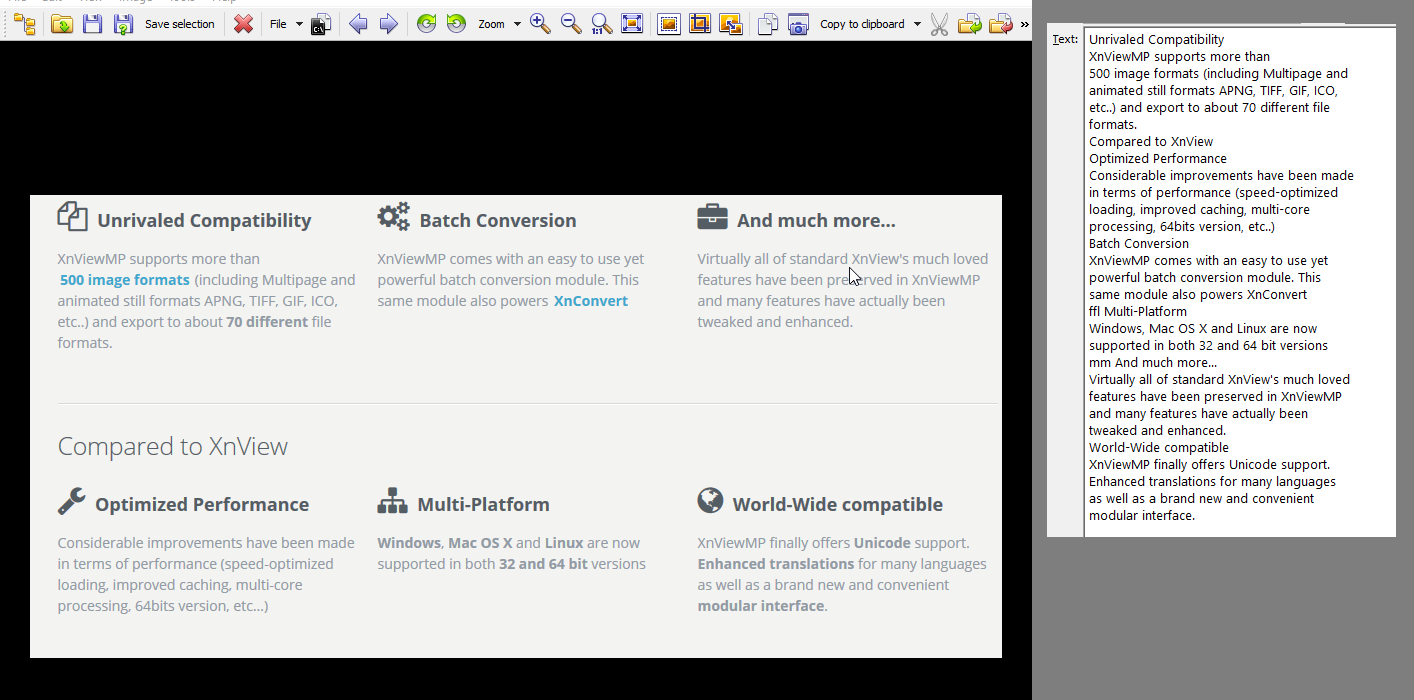Image resolution: width=1414 pixels, height=700 pixels.
Task: Click the move to folder icon
Action: pyautogui.click(x=1000, y=24)
